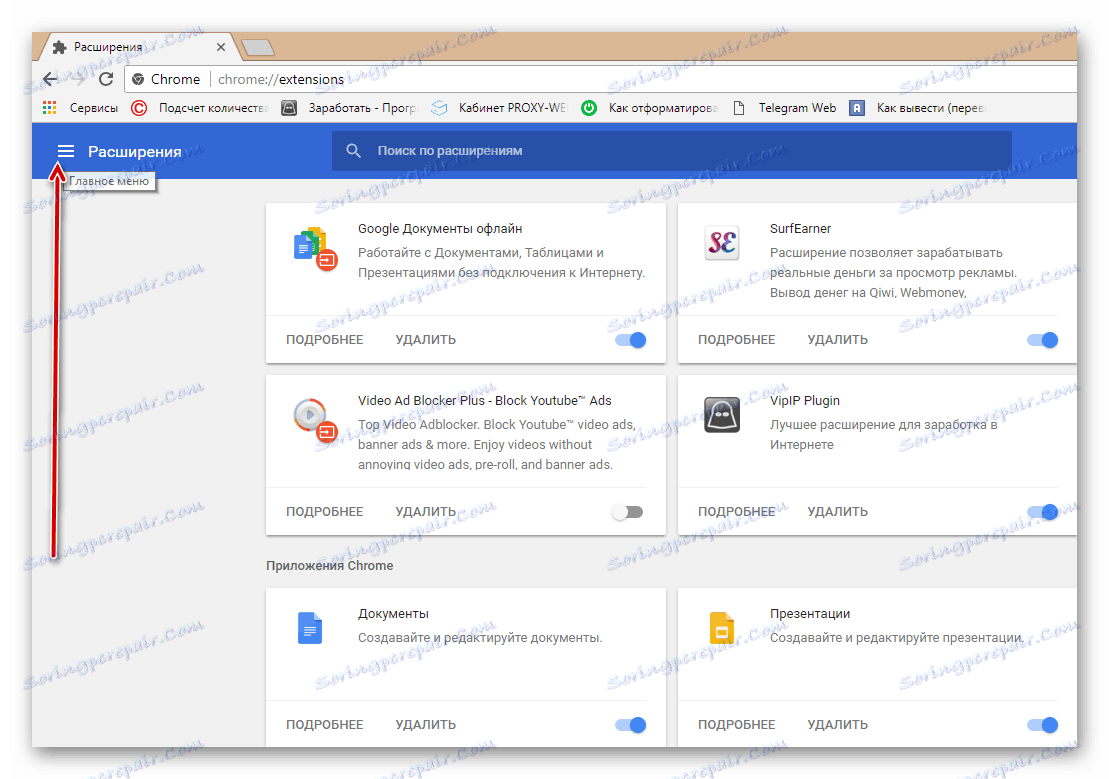
Task: Click ПОДРОБНЕЕ for VipIP Plugin
Action: (737, 512)
